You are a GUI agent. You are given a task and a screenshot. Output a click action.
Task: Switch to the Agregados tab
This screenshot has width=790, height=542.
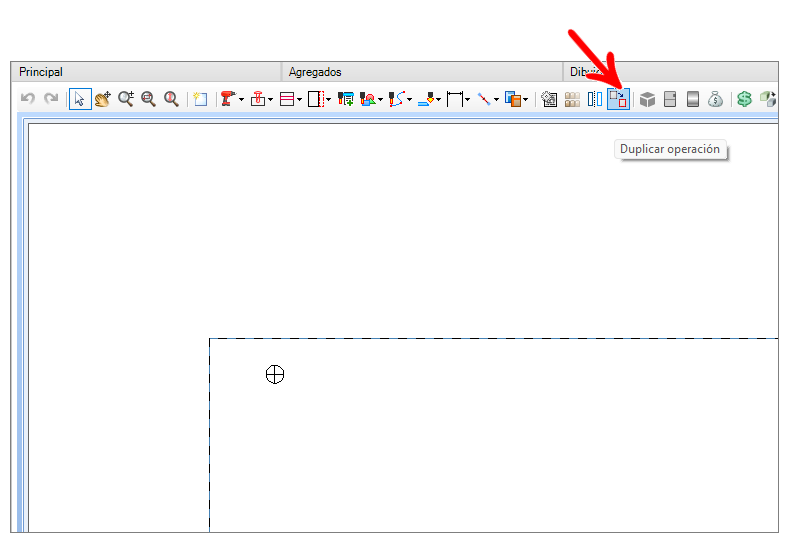422,72
